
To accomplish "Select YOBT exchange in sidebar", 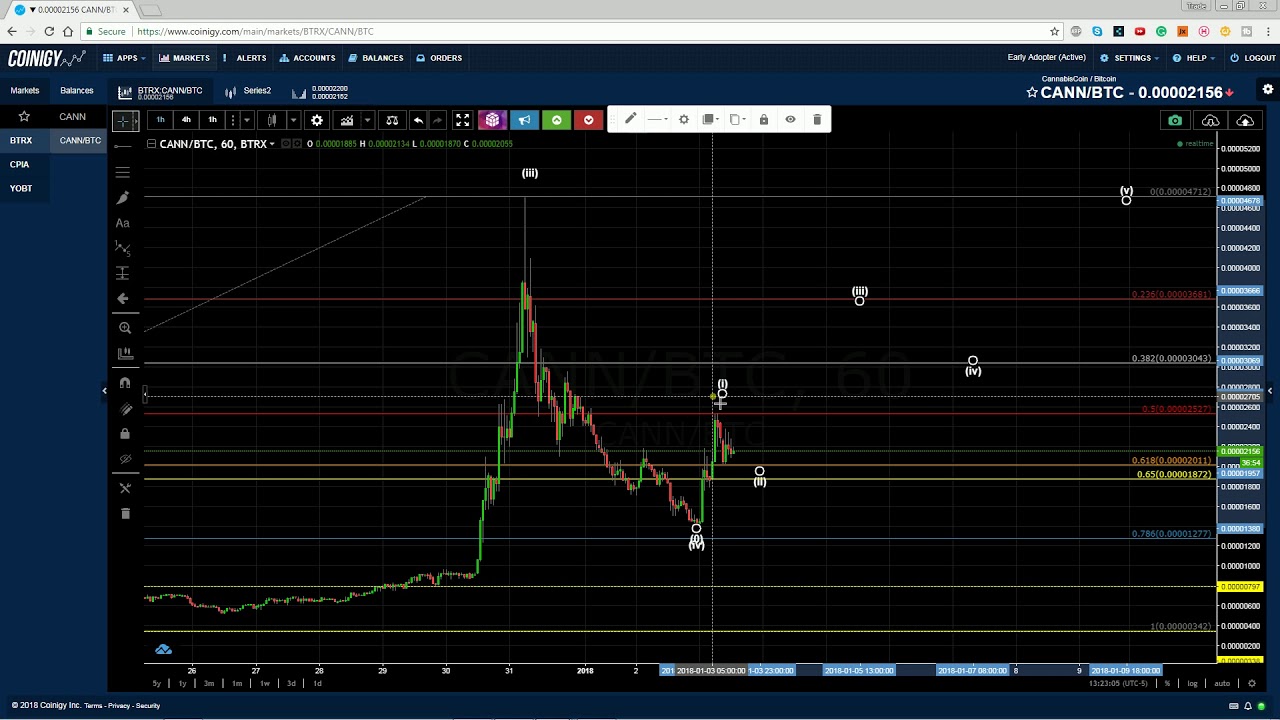I will pos(21,188).
